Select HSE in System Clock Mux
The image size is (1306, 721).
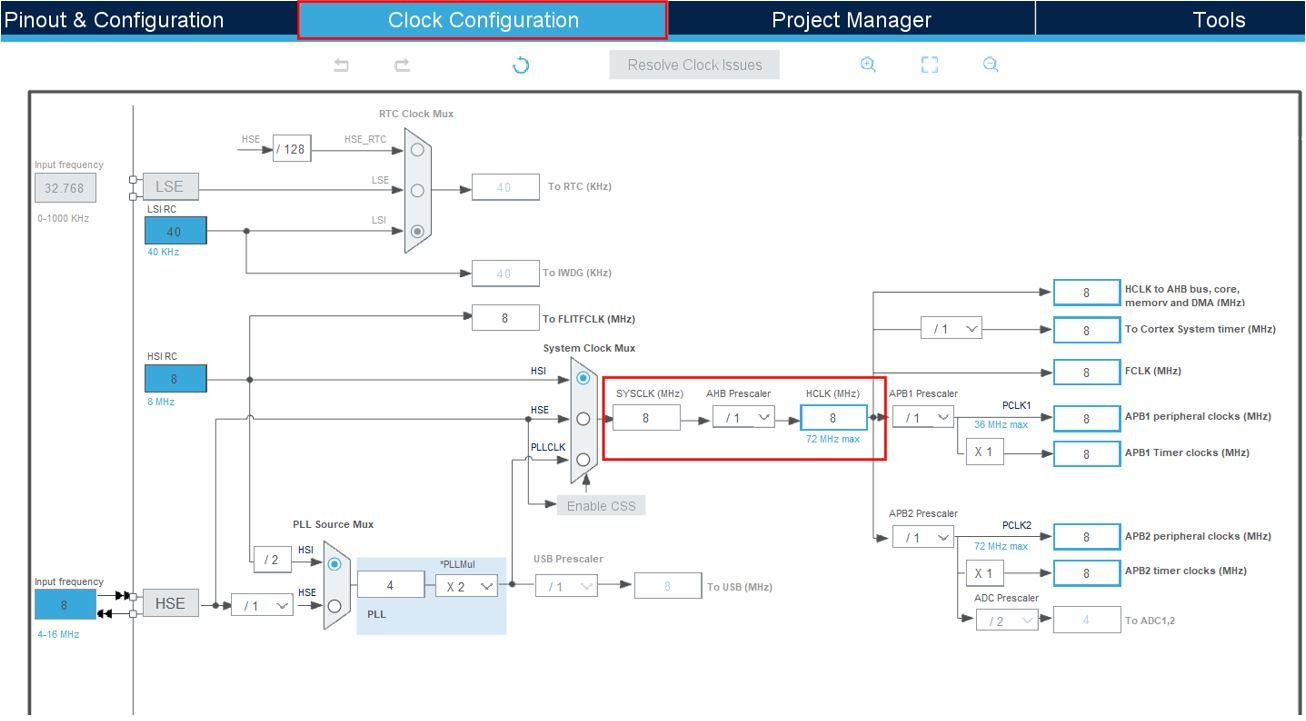point(583,419)
